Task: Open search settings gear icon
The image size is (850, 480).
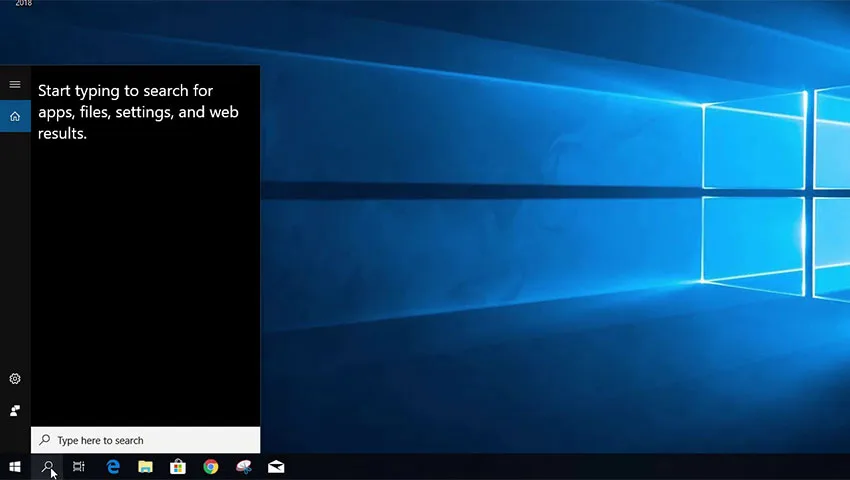Action: tap(15, 379)
